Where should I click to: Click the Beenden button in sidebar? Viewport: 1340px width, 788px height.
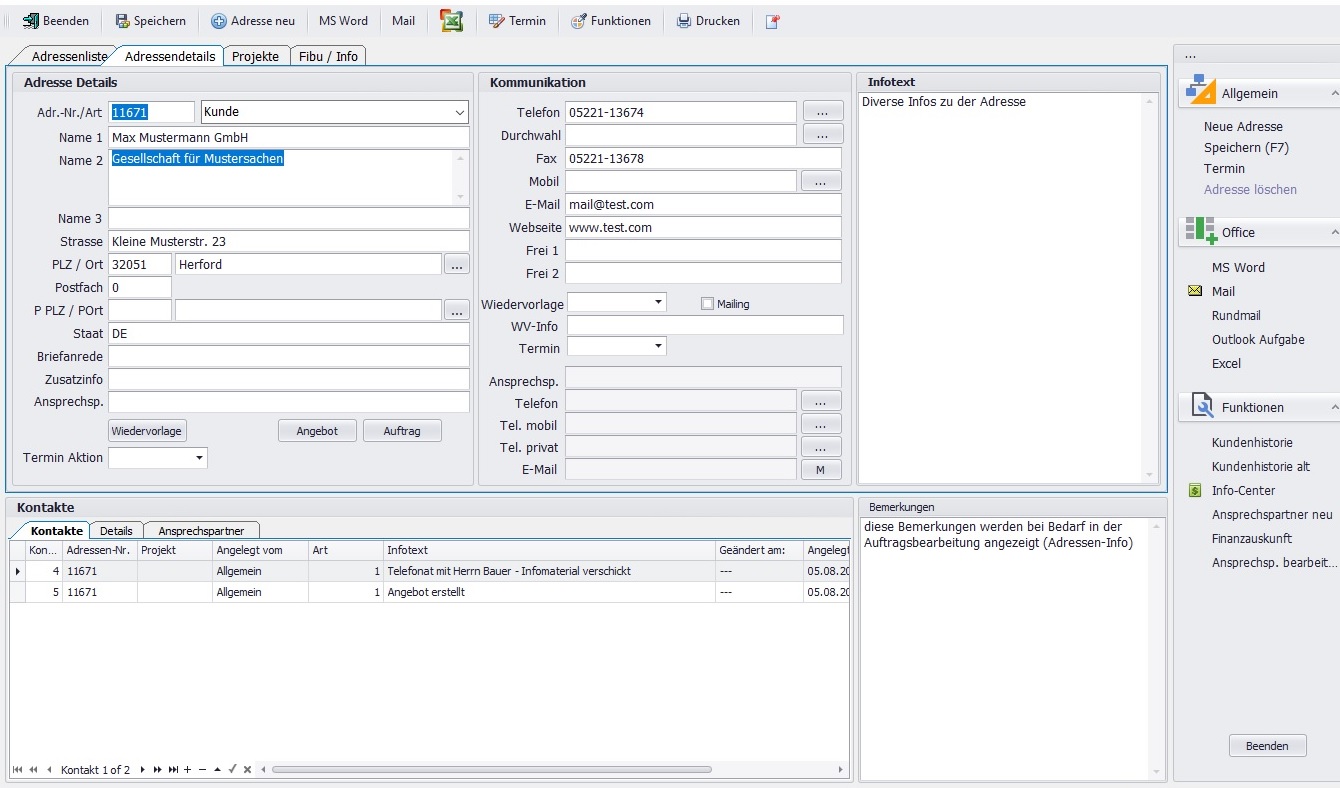(1267, 746)
